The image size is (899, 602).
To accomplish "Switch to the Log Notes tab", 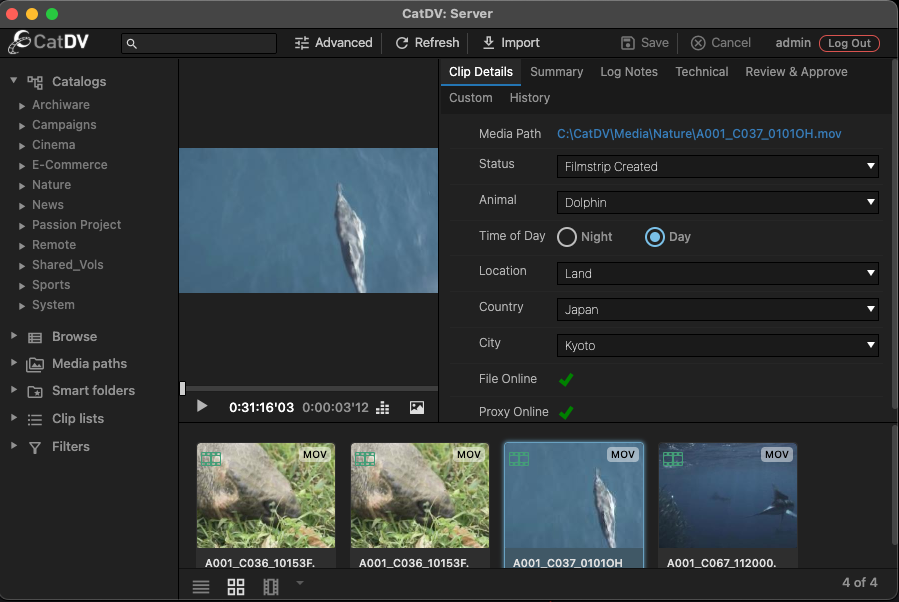I will pos(629,72).
